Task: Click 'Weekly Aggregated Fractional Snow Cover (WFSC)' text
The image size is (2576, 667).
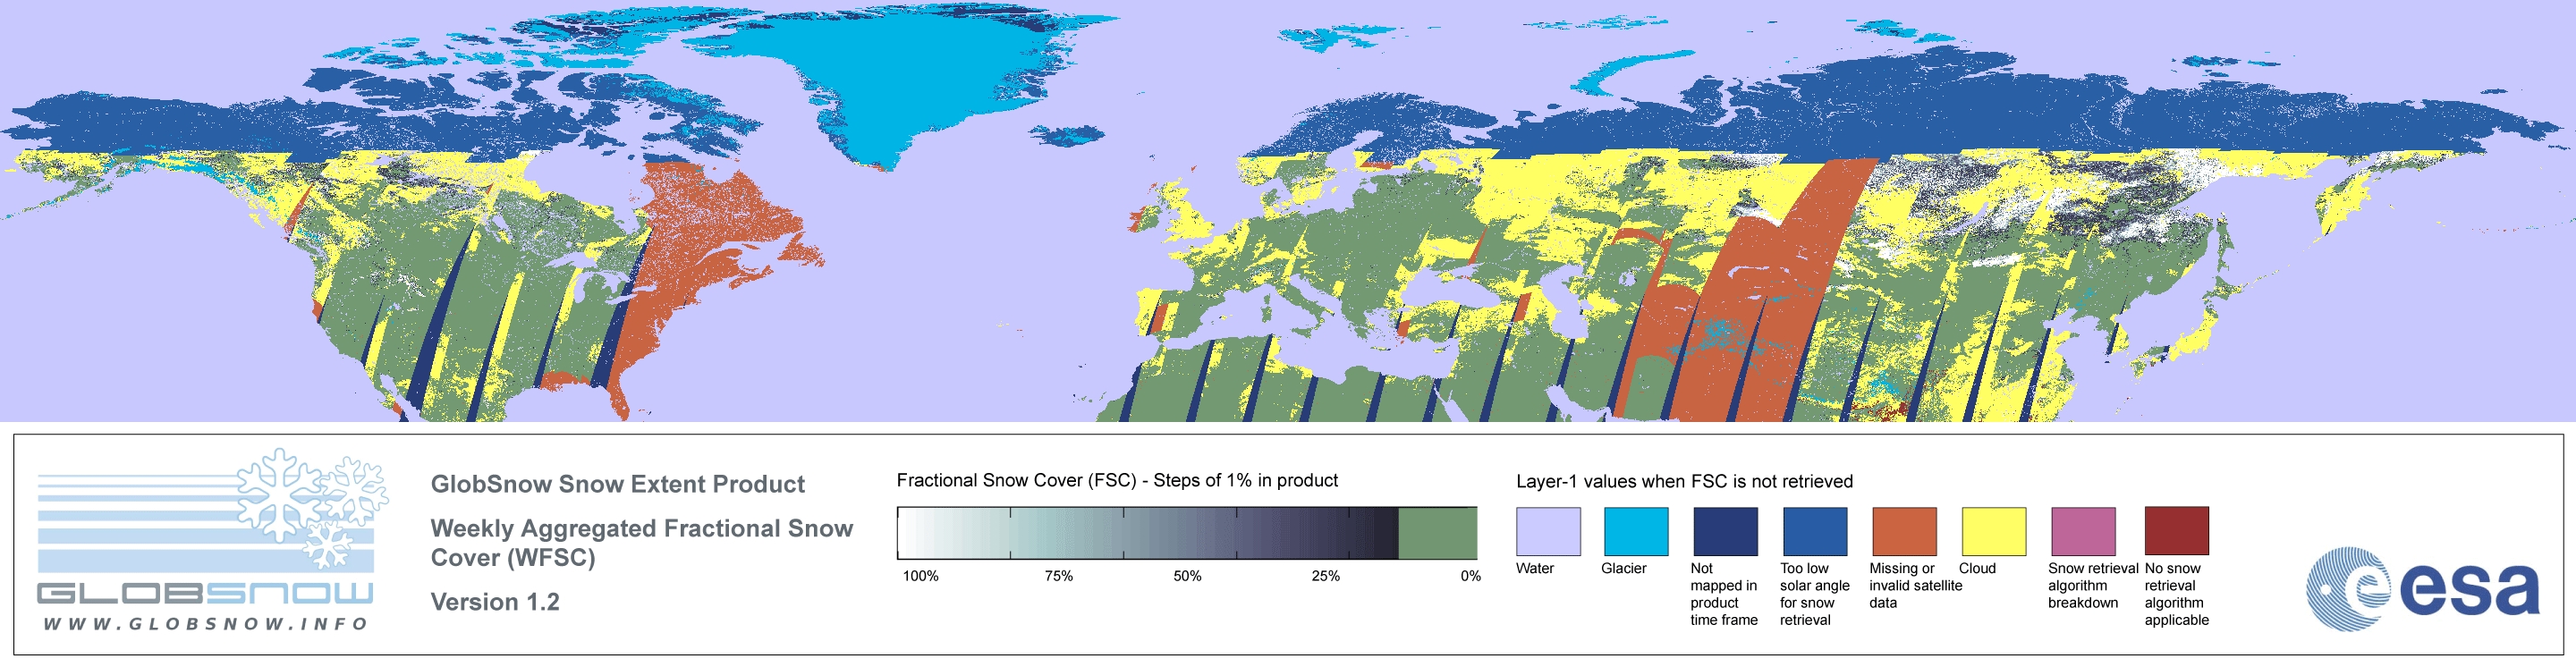Action: click(x=641, y=543)
